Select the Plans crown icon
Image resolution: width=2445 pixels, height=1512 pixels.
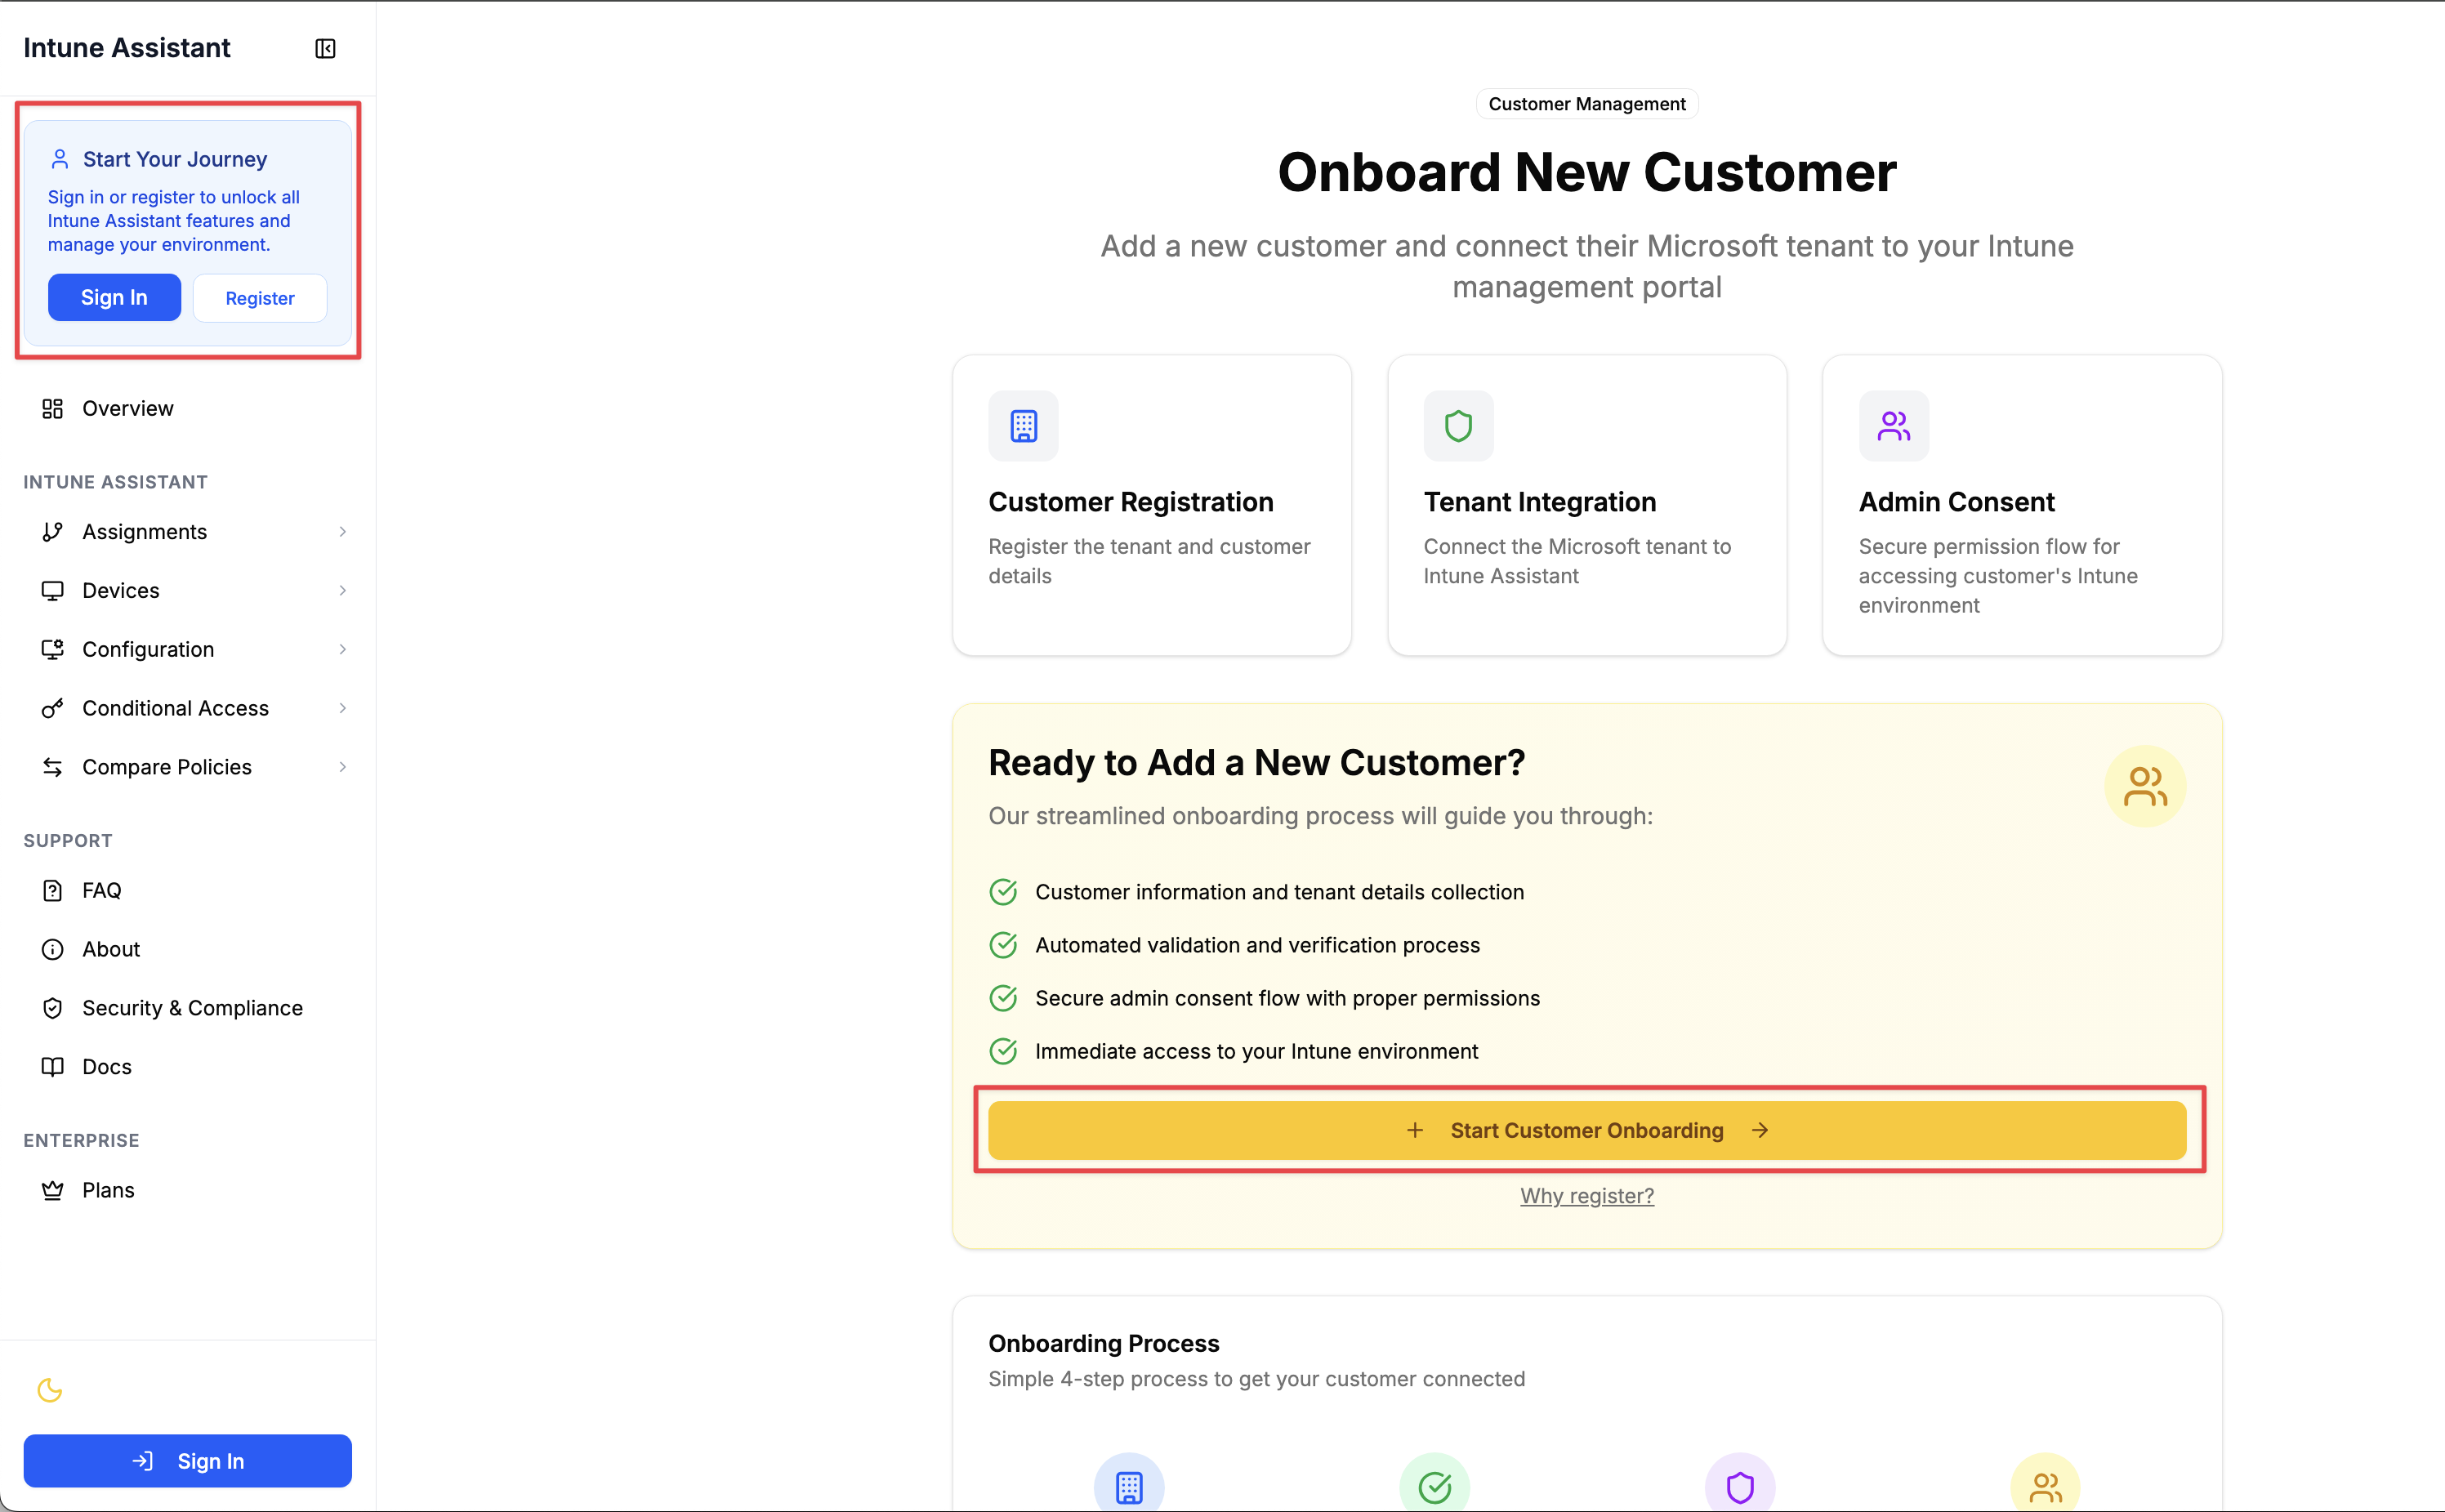click(x=53, y=1190)
